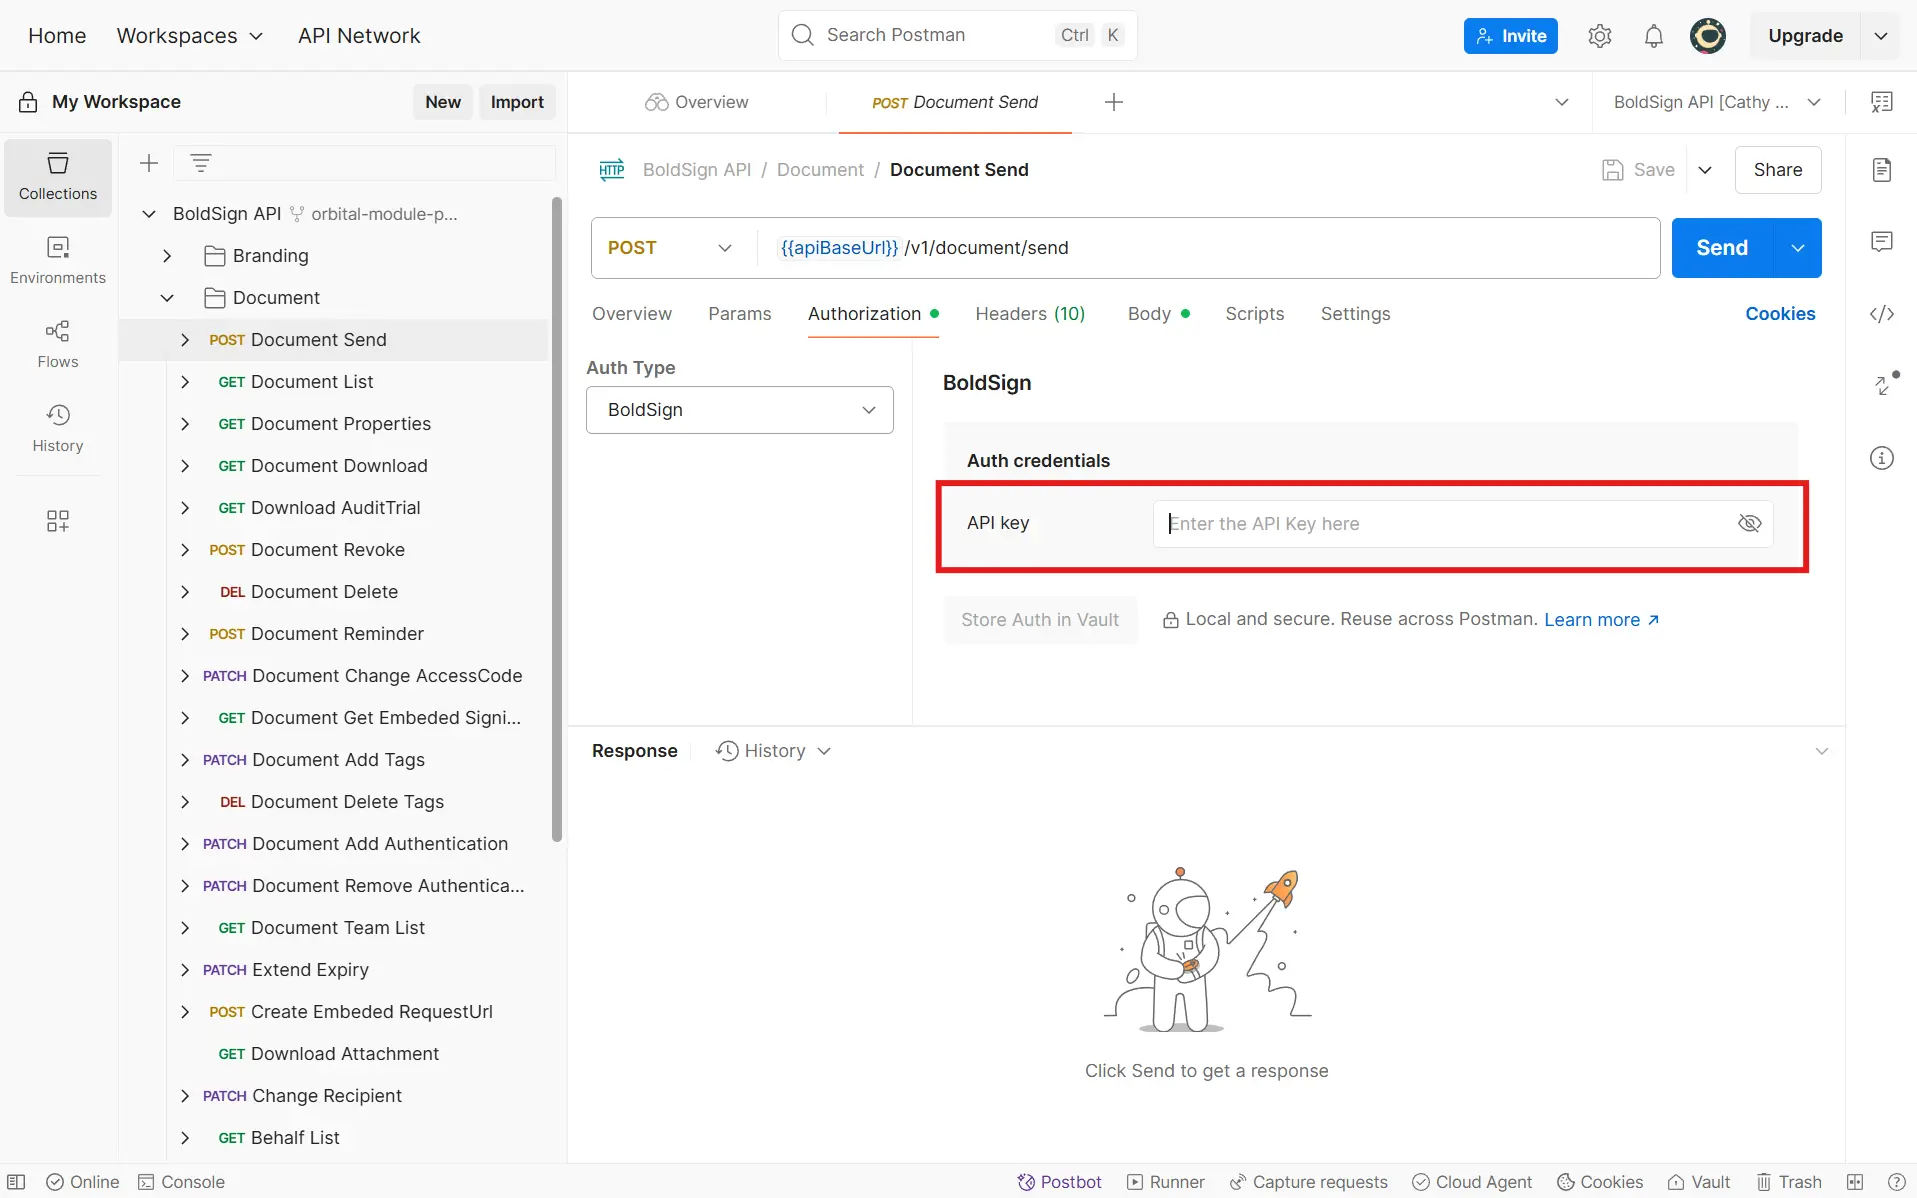
Task: Collapse the response pane chevron
Action: coord(1822,751)
